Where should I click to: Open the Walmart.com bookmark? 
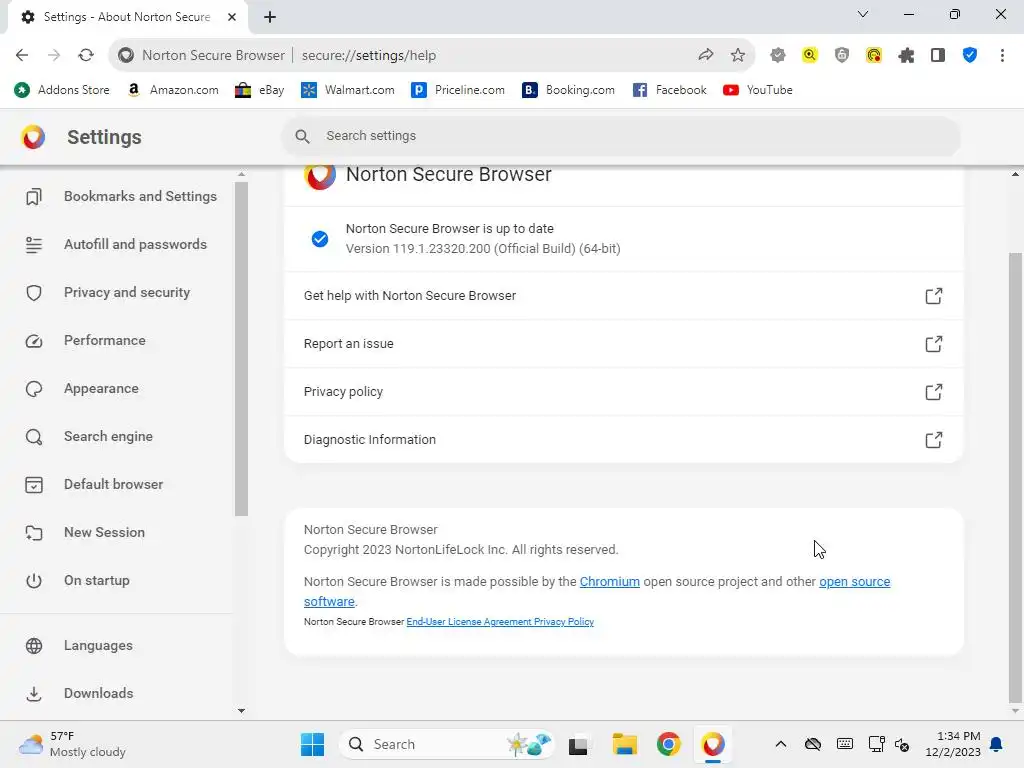(347, 90)
